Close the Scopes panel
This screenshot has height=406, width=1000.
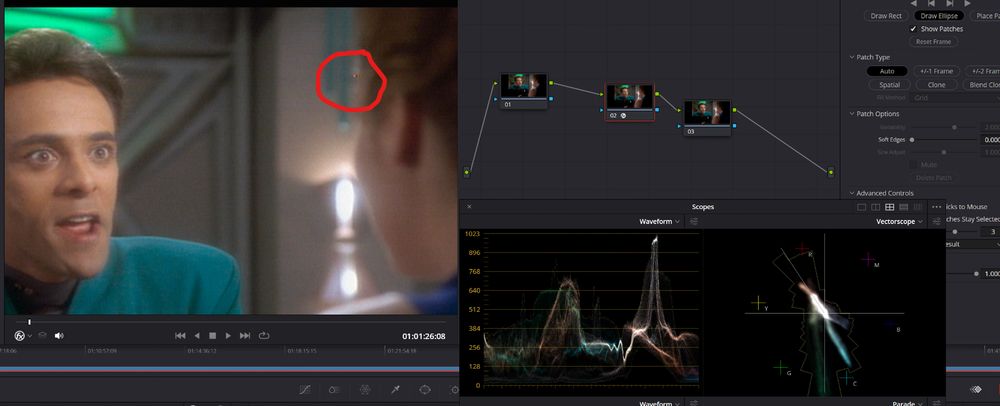(x=469, y=207)
